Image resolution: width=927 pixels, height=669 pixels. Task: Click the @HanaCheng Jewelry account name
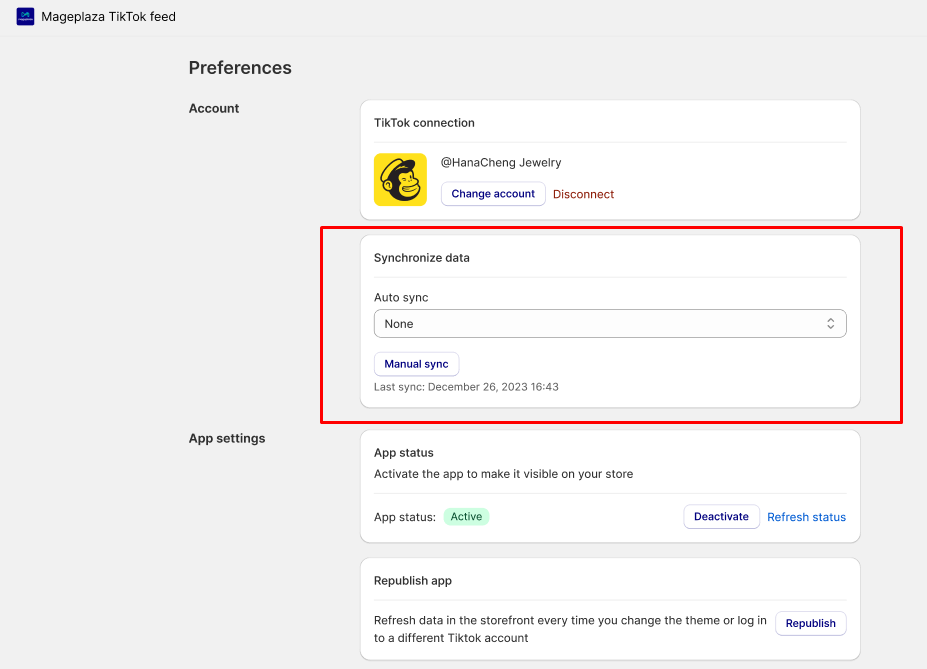pos(501,163)
